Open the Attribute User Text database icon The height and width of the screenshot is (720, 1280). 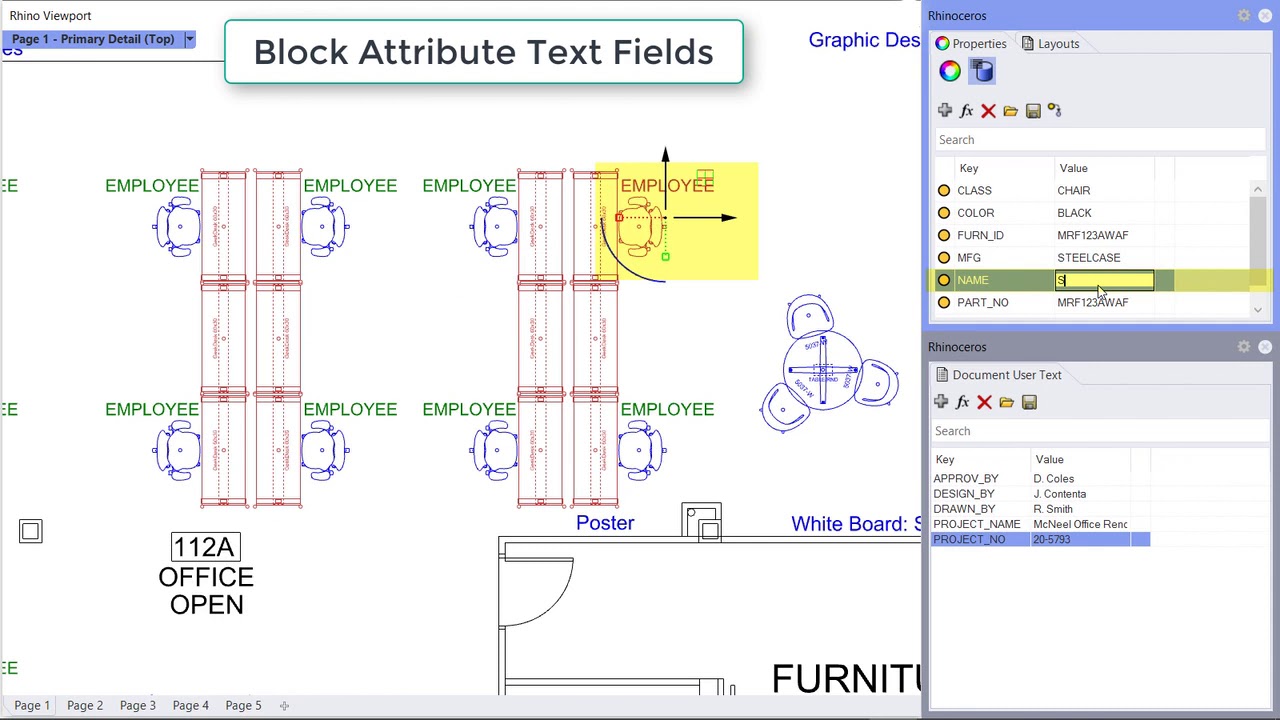tap(983, 71)
